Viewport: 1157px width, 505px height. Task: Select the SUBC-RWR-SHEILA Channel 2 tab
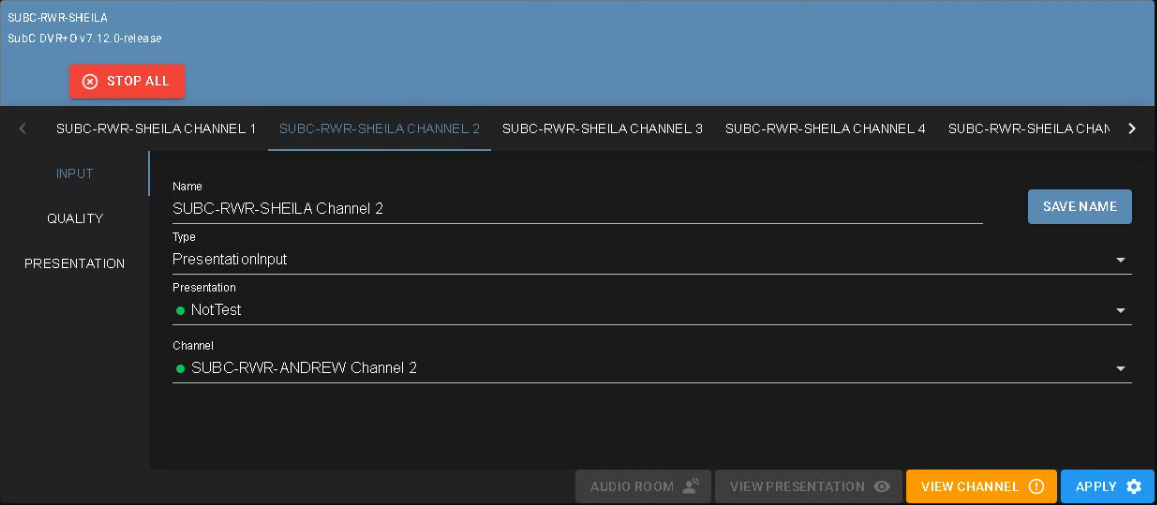(x=379, y=129)
